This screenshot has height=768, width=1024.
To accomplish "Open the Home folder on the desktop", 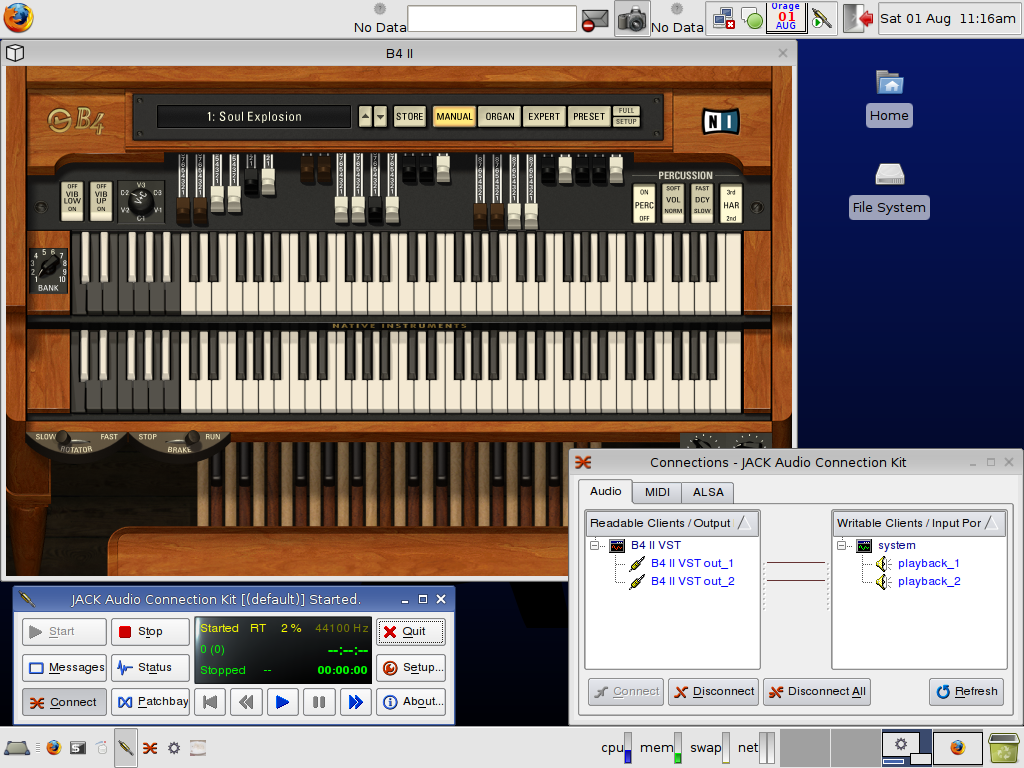I will point(889,99).
